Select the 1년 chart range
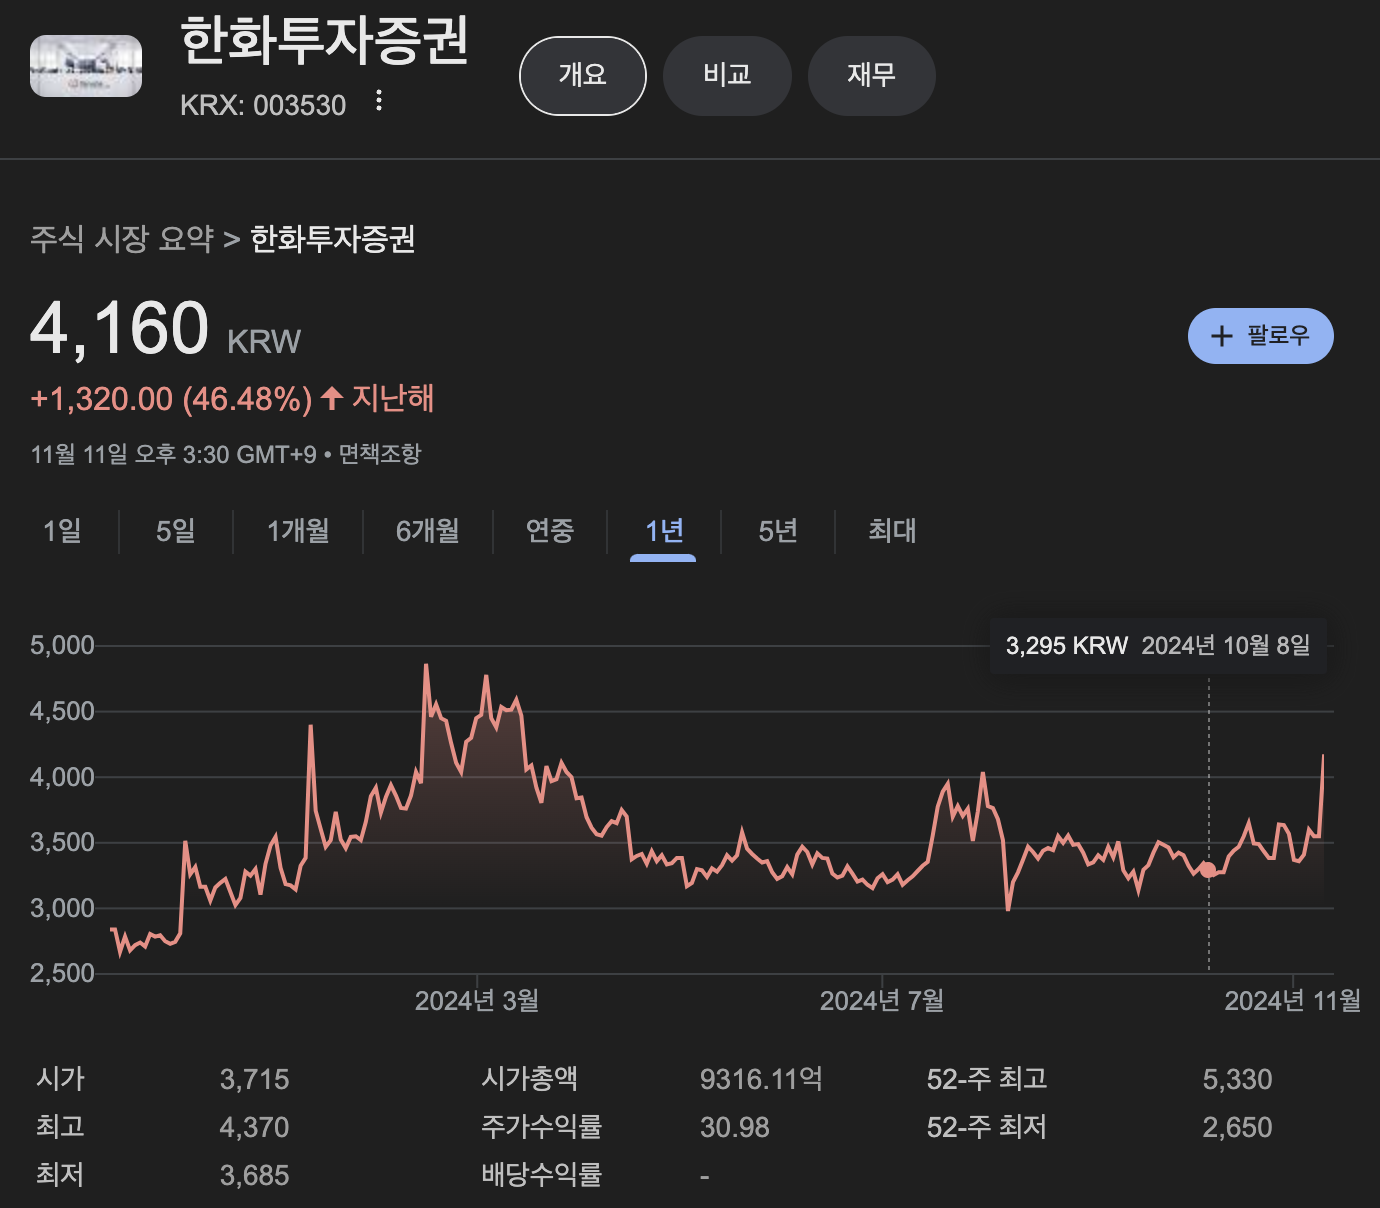 [664, 531]
